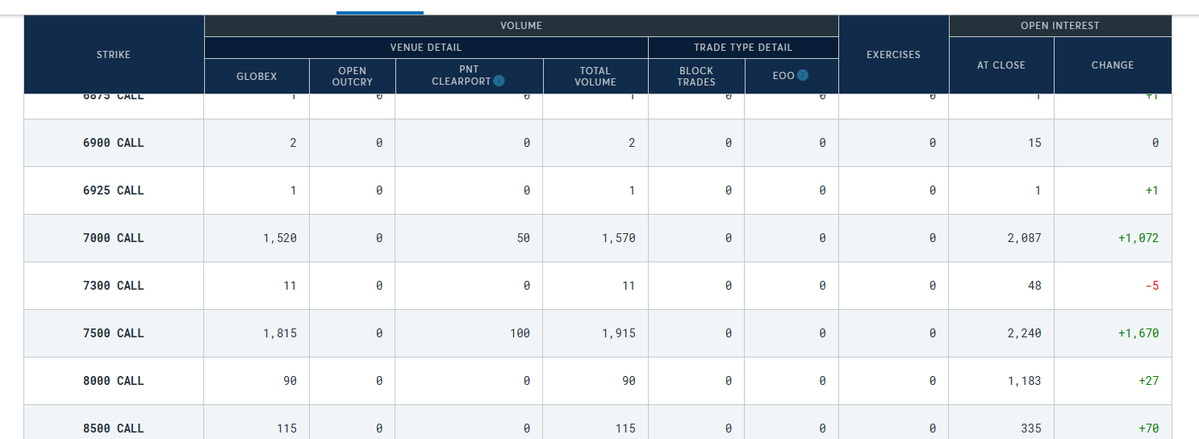Select the 6925 CALL strike row label
The height and width of the screenshot is (439, 1199).
pyautogui.click(x=113, y=190)
